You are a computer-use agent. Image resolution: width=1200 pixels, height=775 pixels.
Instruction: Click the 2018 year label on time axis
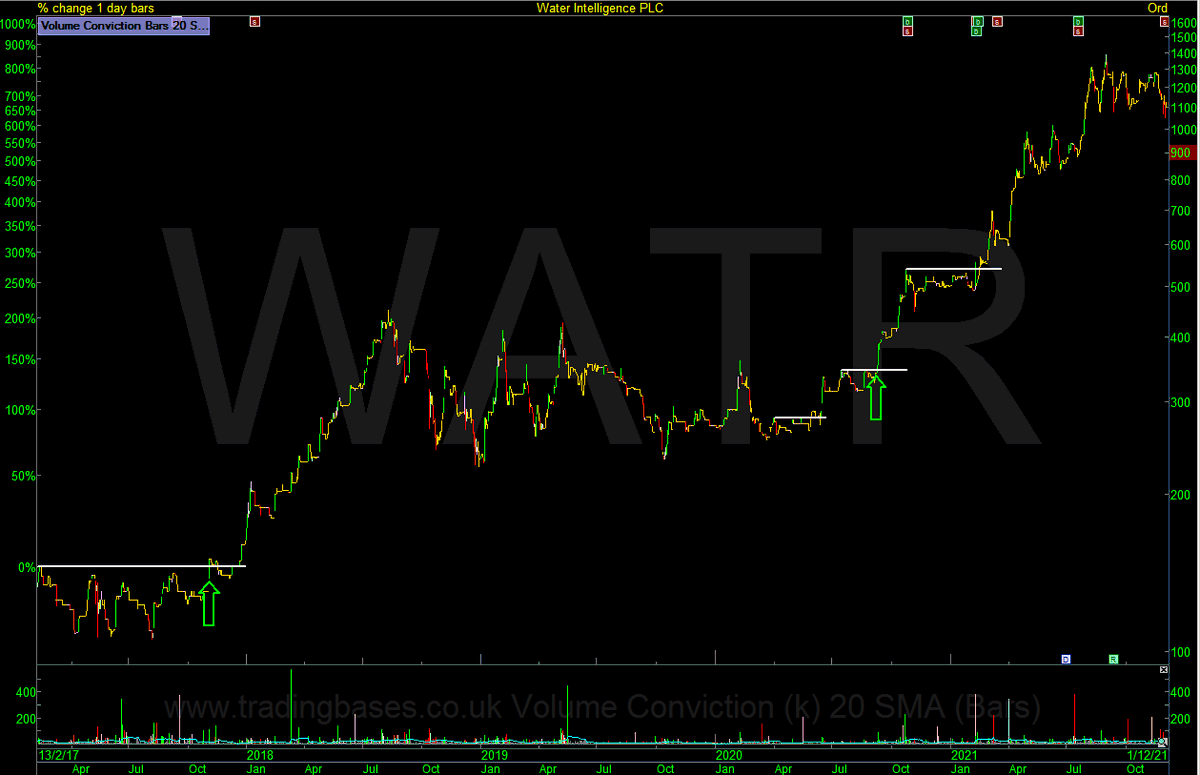(x=260, y=753)
